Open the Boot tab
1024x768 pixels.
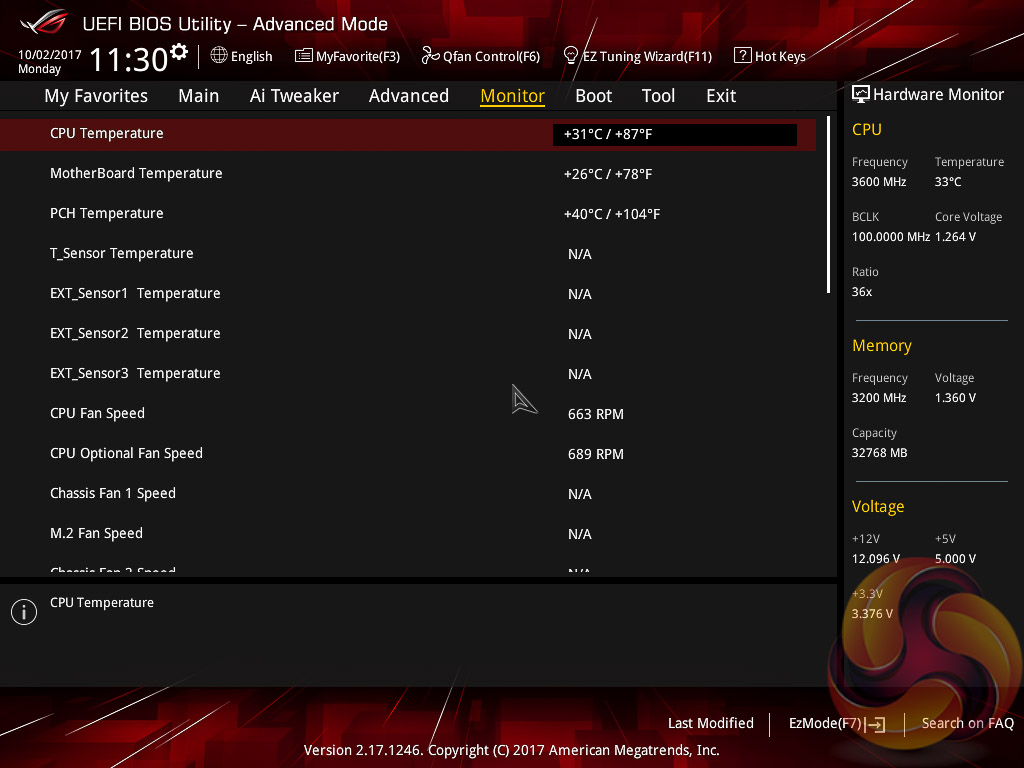coord(594,96)
